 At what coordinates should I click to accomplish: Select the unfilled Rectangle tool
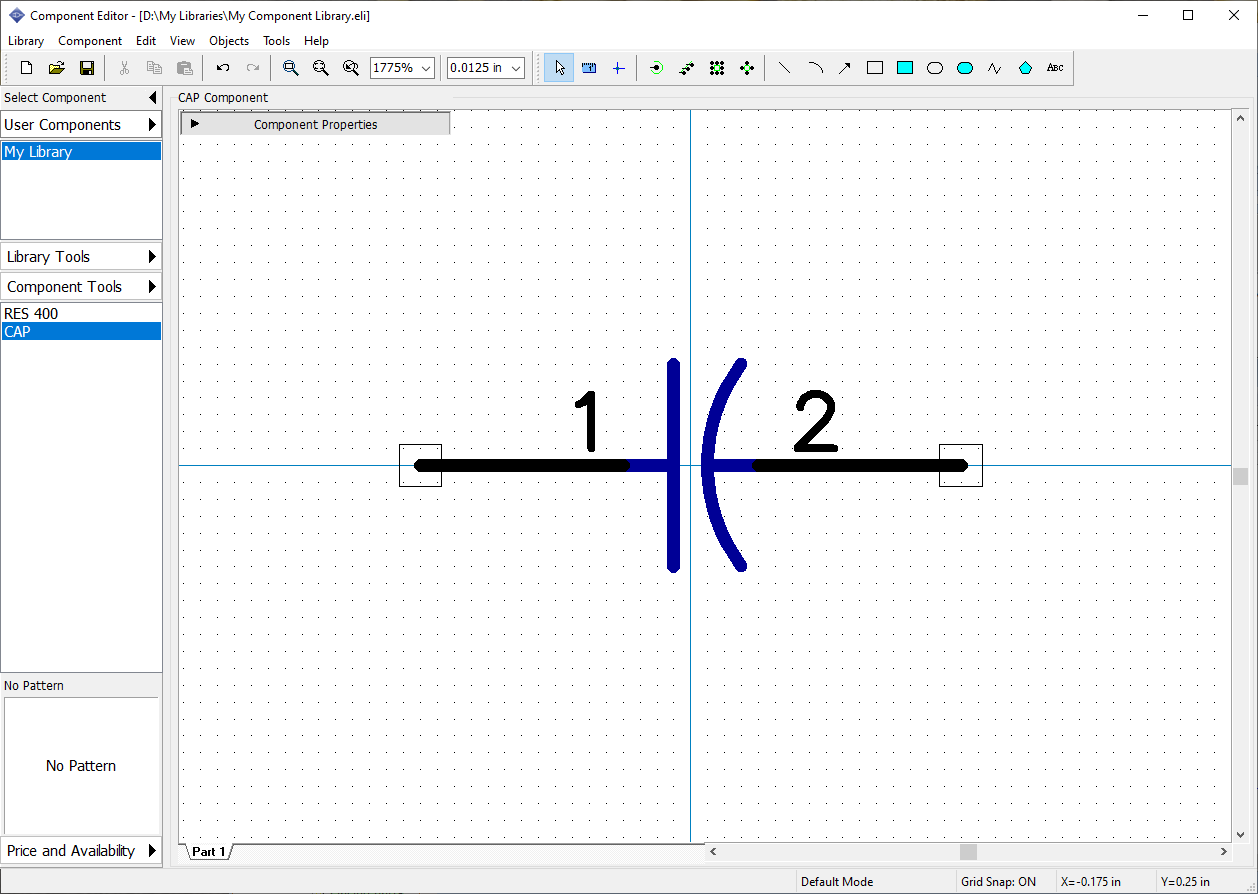pyautogui.click(x=875, y=68)
